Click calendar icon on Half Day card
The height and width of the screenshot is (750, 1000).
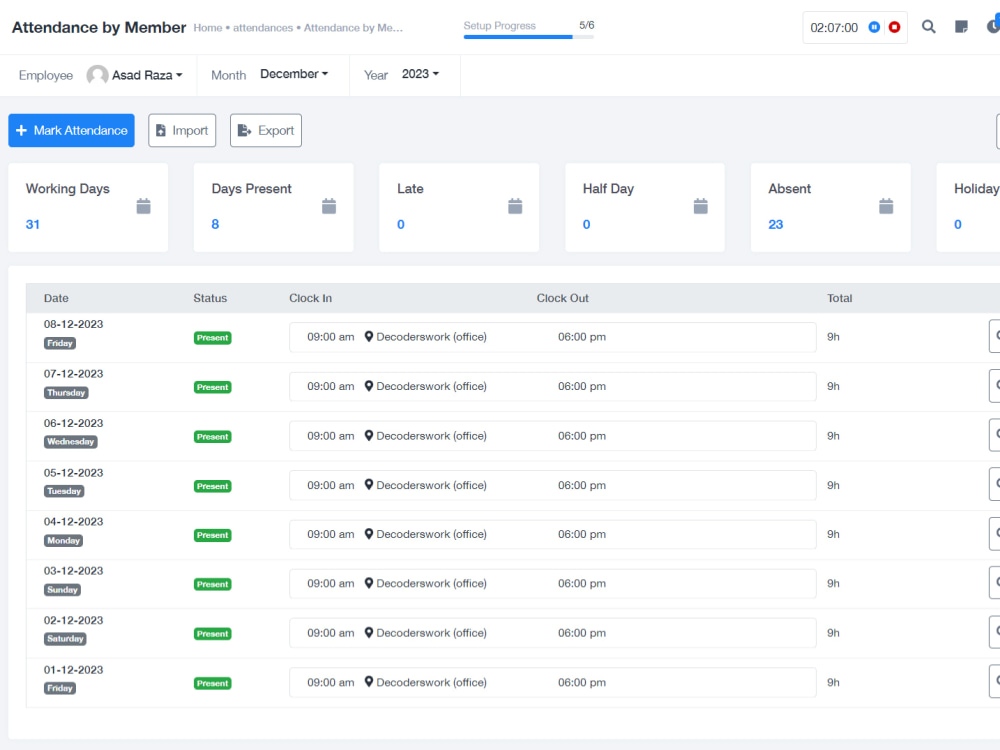[x=701, y=206]
